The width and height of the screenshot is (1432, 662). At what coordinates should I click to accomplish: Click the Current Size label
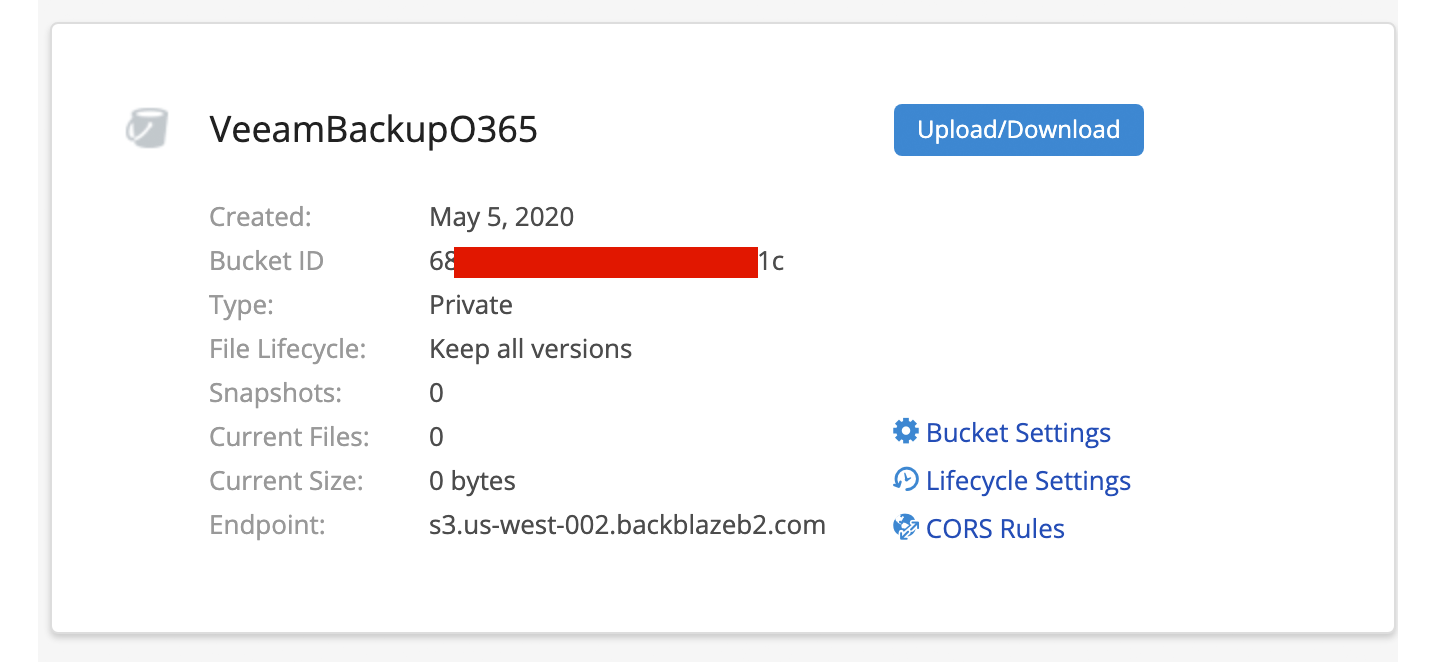pos(287,481)
